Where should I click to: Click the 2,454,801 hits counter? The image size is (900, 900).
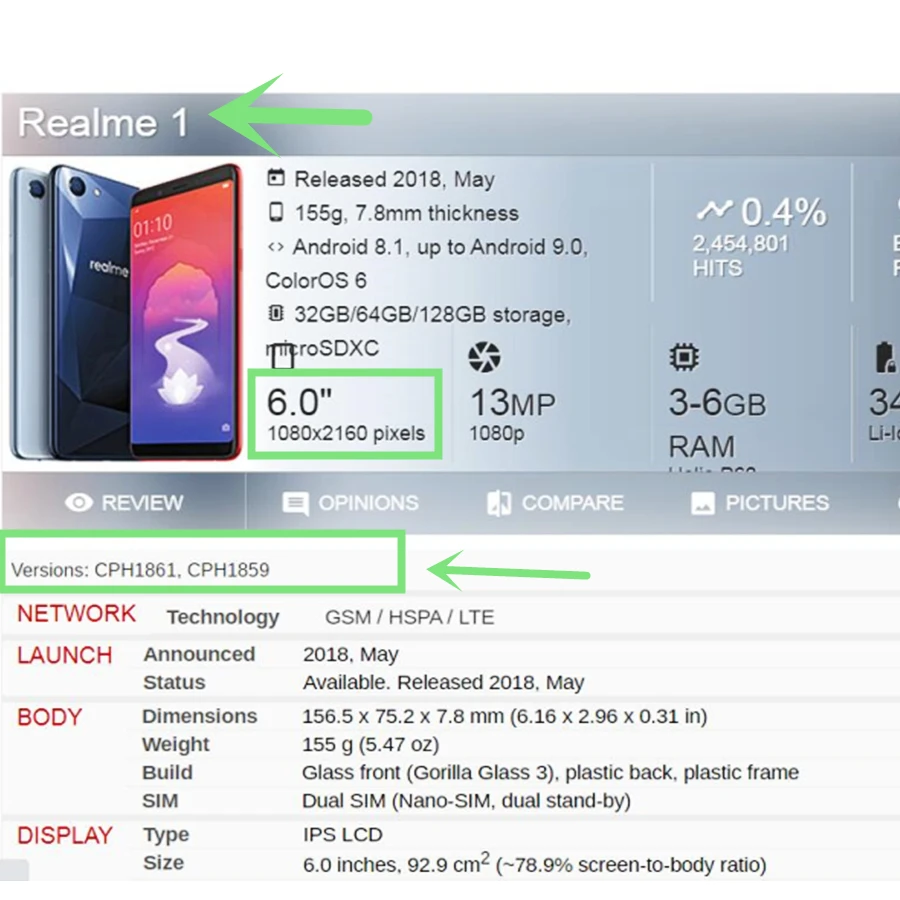point(740,244)
